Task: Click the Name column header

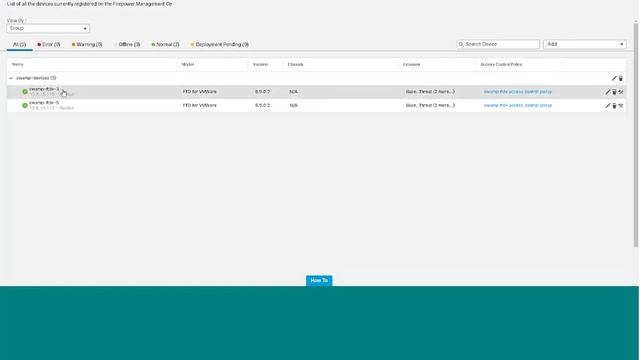Action: pos(18,64)
